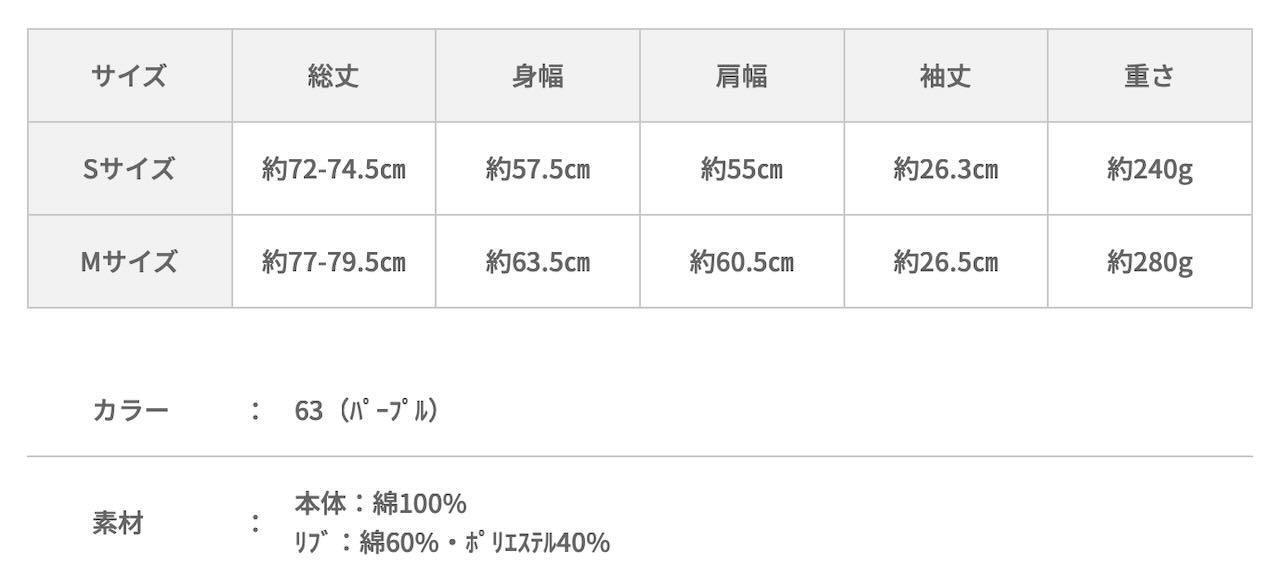Viewport: 1280px width, 578px height.
Task: Select the 肩幅 column header
Action: [x=742, y=76]
